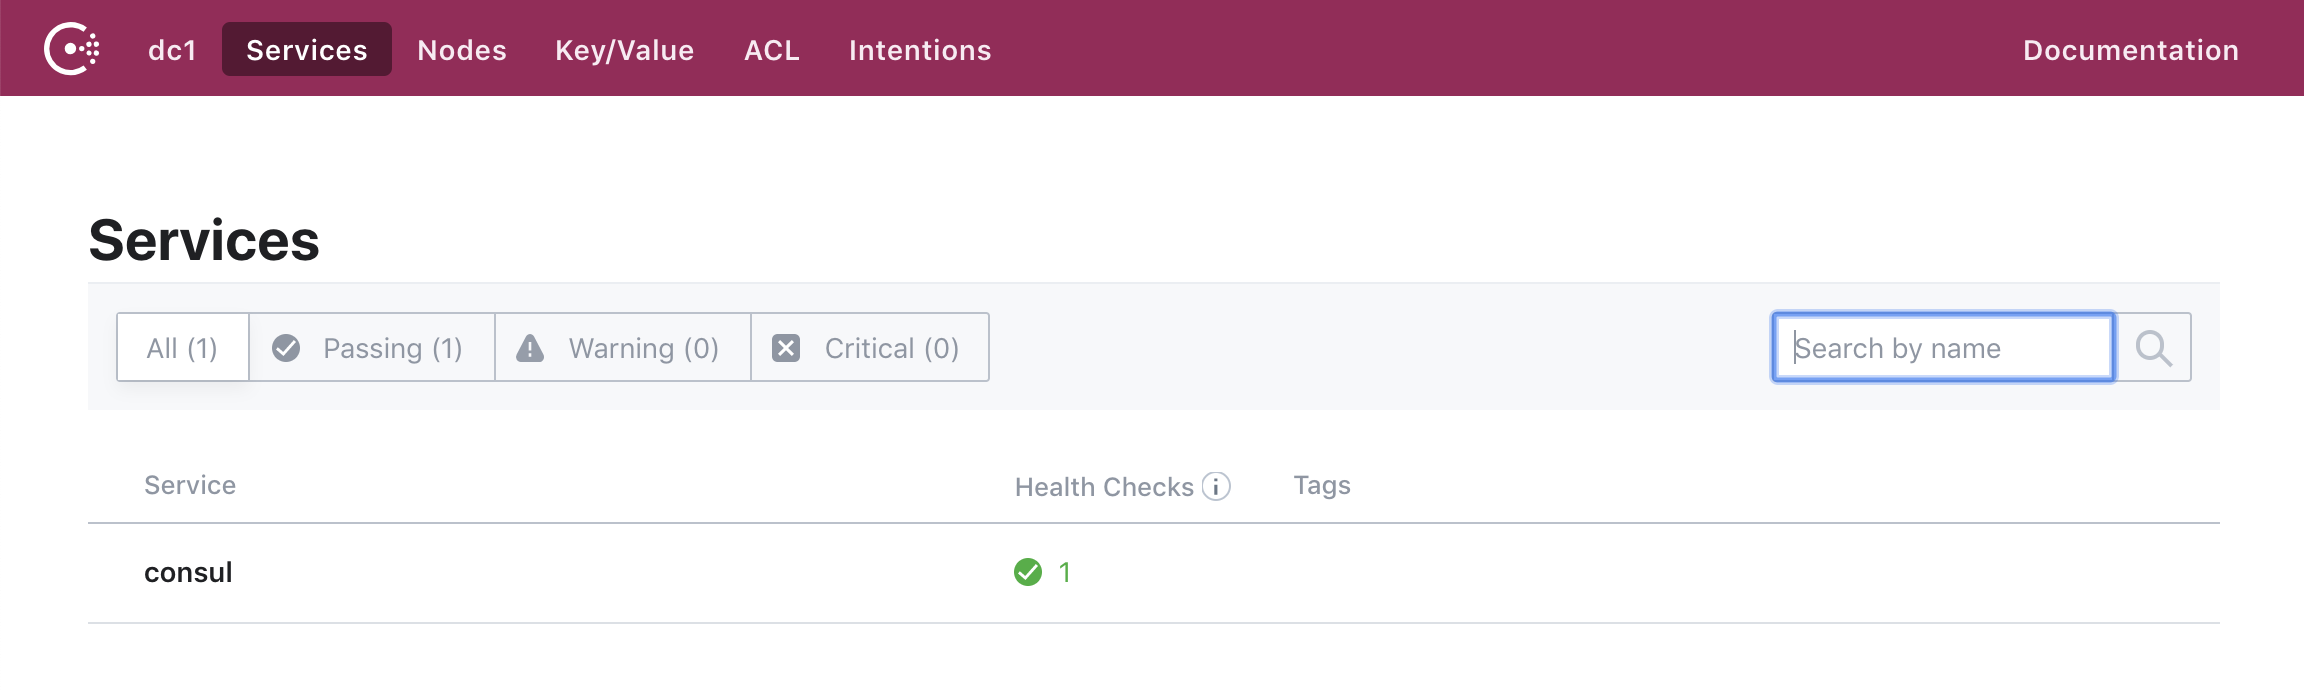Filter services by Passing (1)
The width and height of the screenshot is (2304, 690).
point(391,348)
